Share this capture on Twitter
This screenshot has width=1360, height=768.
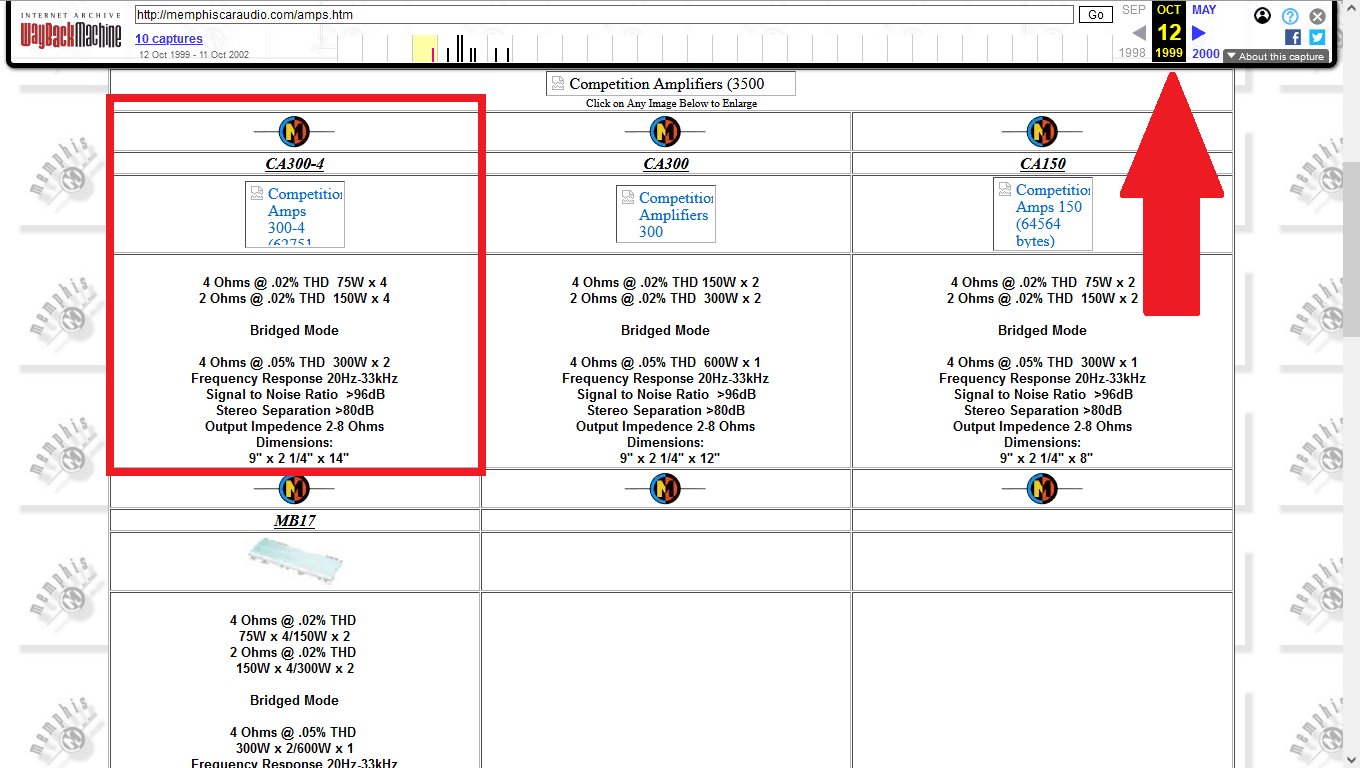pos(1317,37)
